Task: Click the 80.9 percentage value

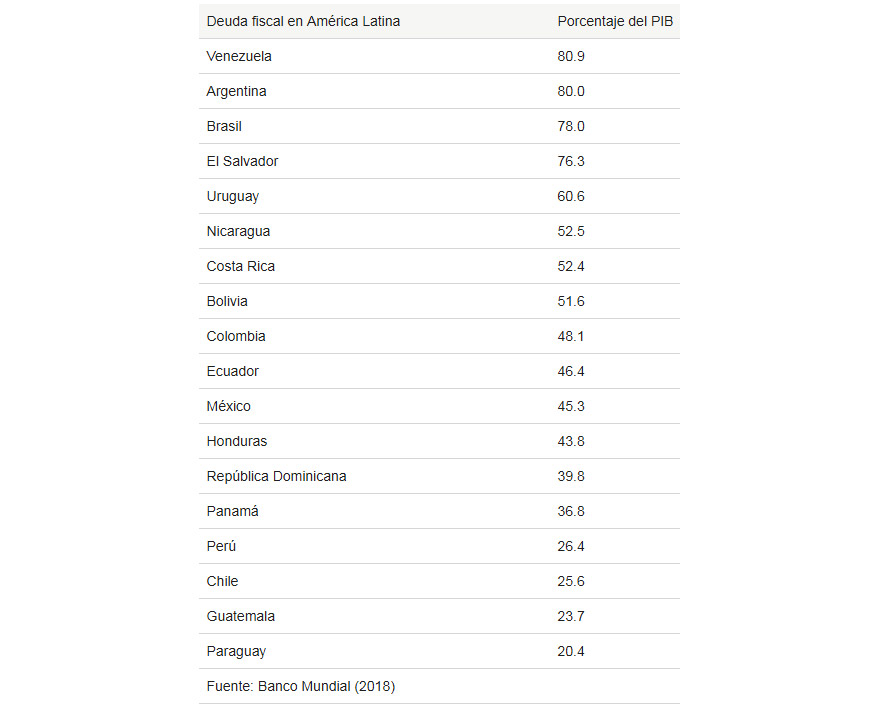Action: 571,56
